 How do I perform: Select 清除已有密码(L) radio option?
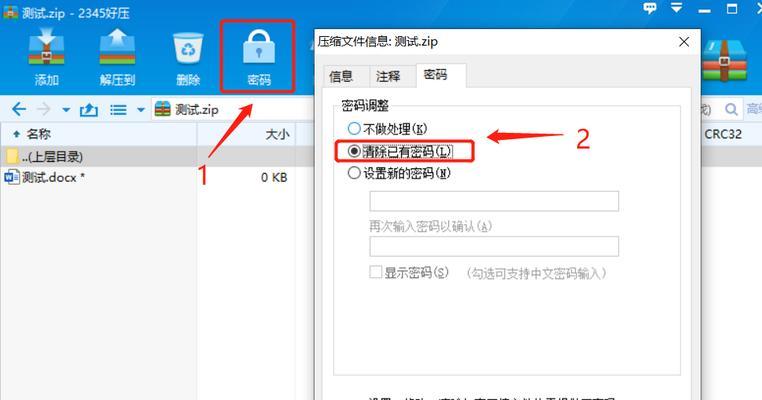point(354,151)
